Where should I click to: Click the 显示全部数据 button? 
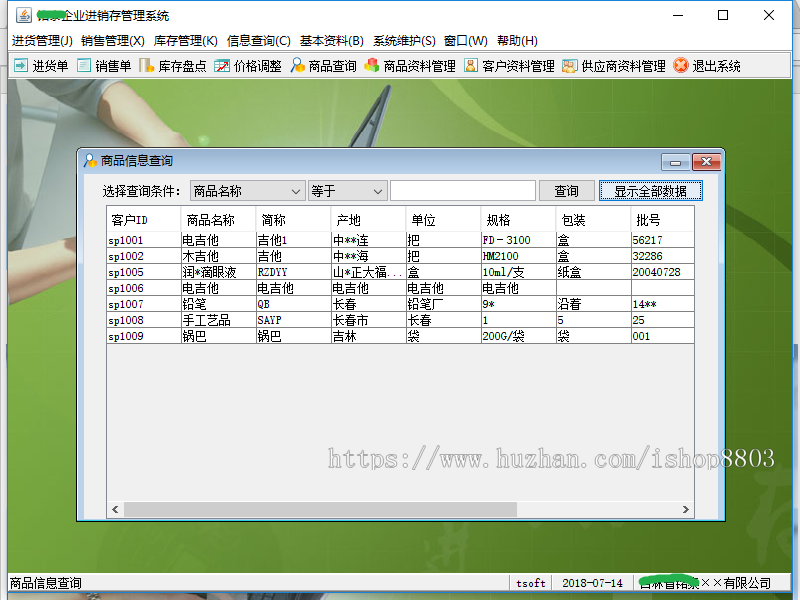pos(651,190)
